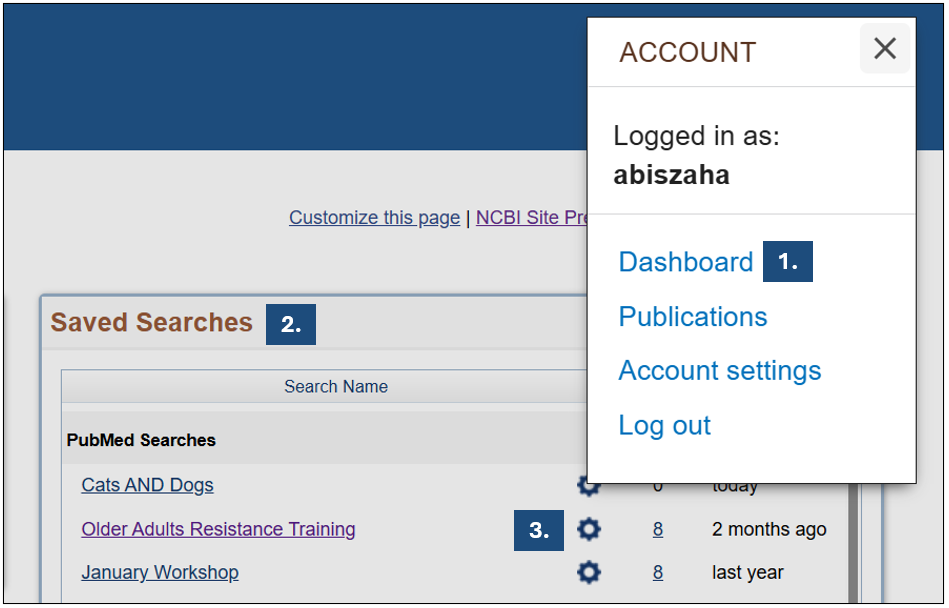Image resolution: width=949 pixels, height=608 pixels.
Task: Open the saved search Cats AND Dogs
Action: coord(147,485)
